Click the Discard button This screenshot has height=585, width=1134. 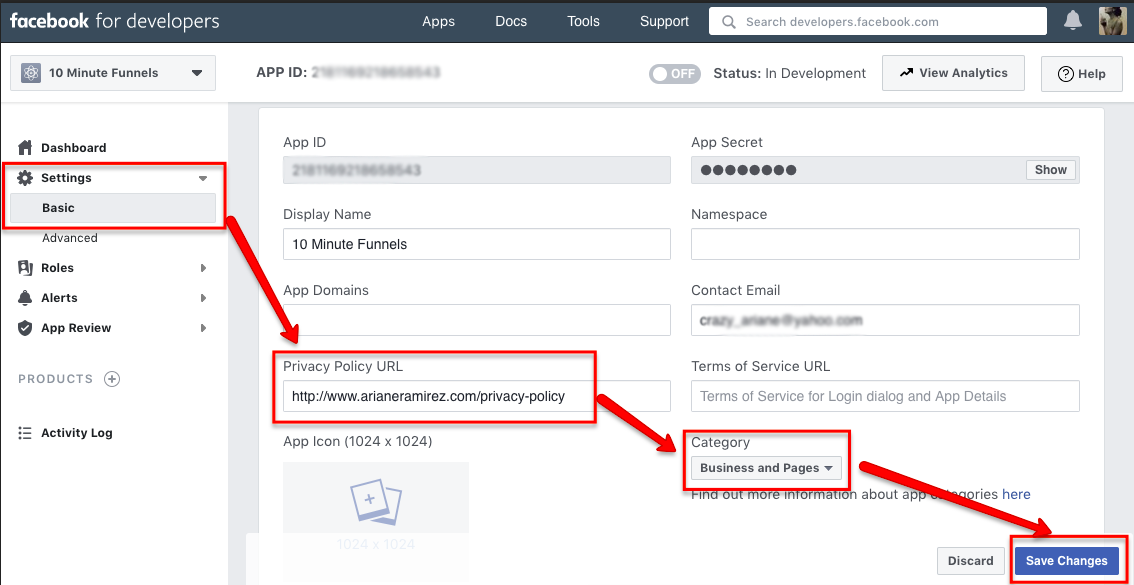[971, 561]
